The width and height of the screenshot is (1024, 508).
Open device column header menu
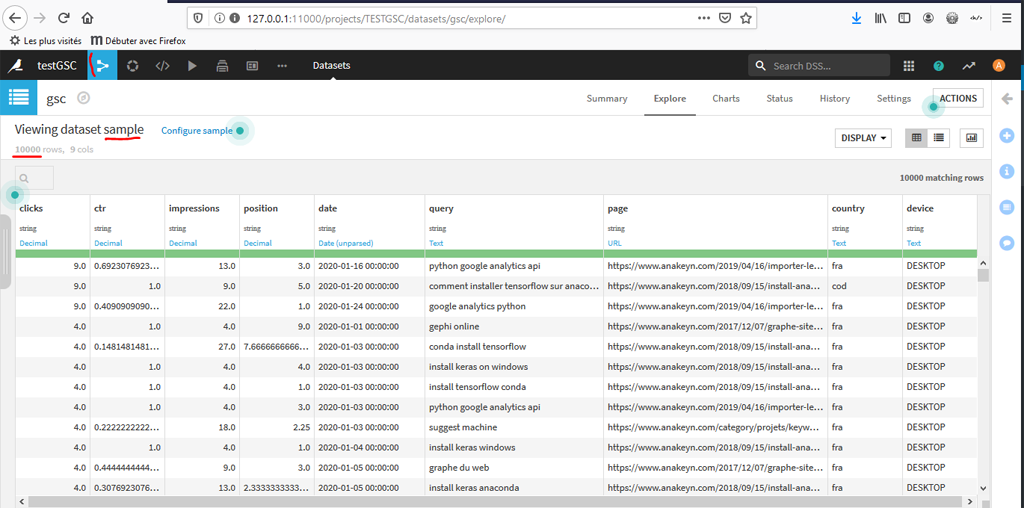[x=920, y=208]
